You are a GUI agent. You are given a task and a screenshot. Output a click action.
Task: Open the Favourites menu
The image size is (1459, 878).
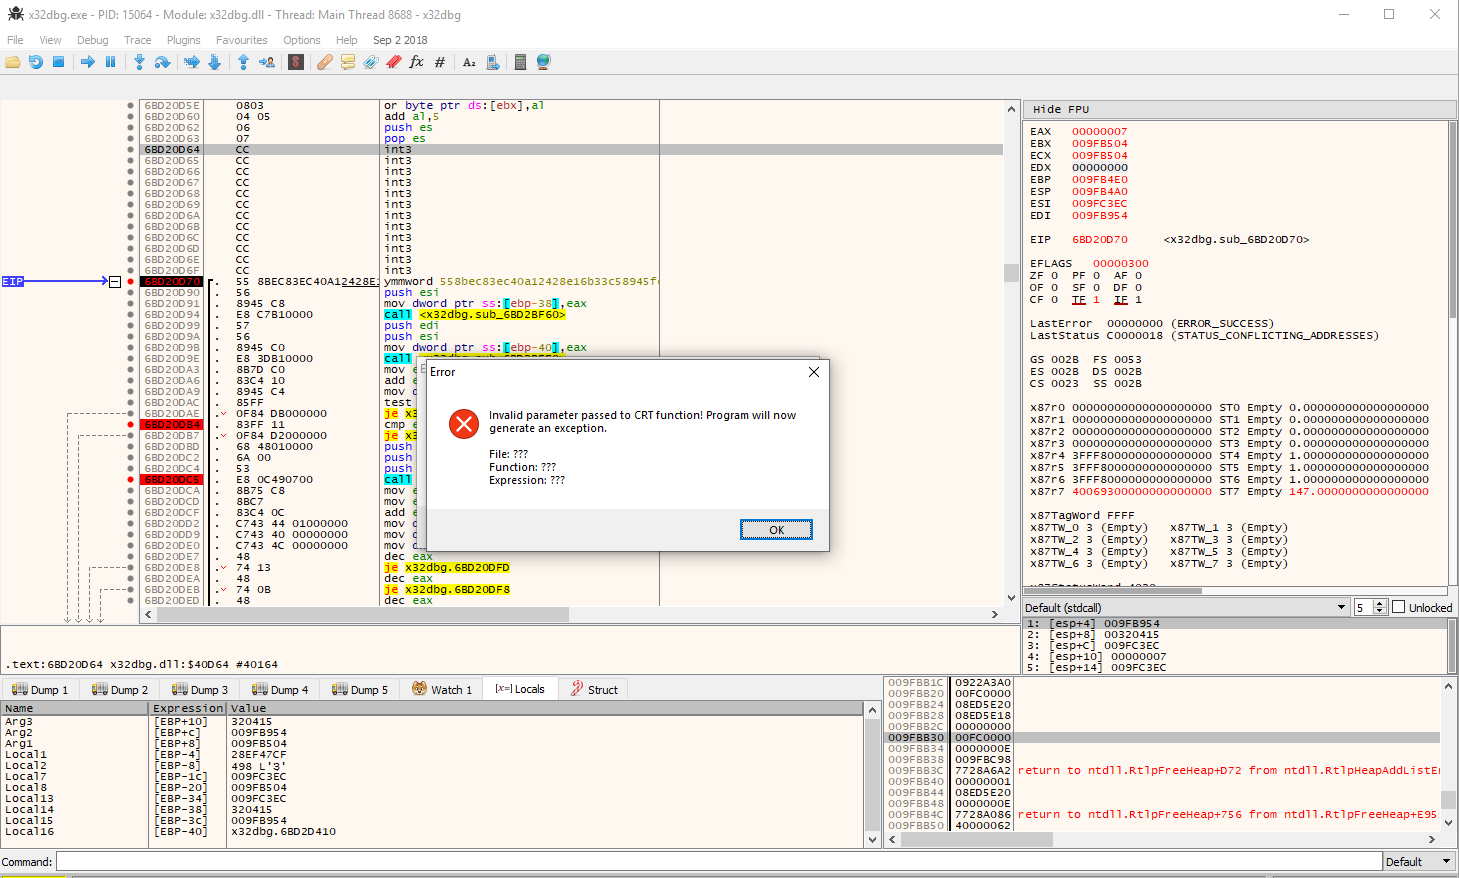click(x=242, y=40)
